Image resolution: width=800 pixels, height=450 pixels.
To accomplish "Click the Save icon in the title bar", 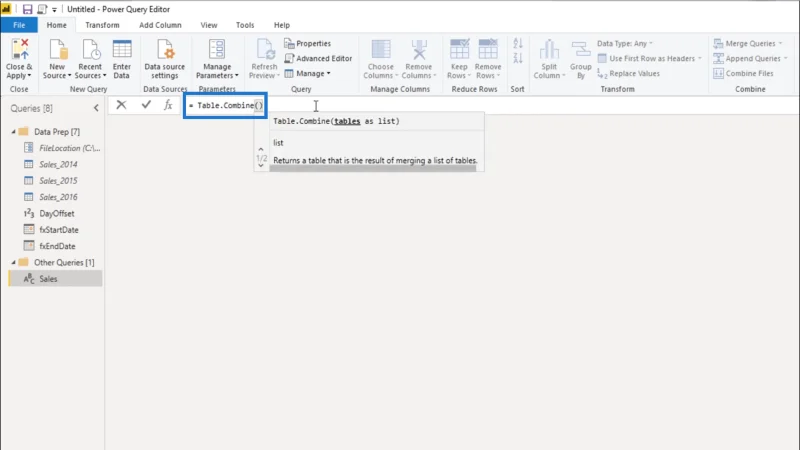I will pyautogui.click(x=28, y=9).
